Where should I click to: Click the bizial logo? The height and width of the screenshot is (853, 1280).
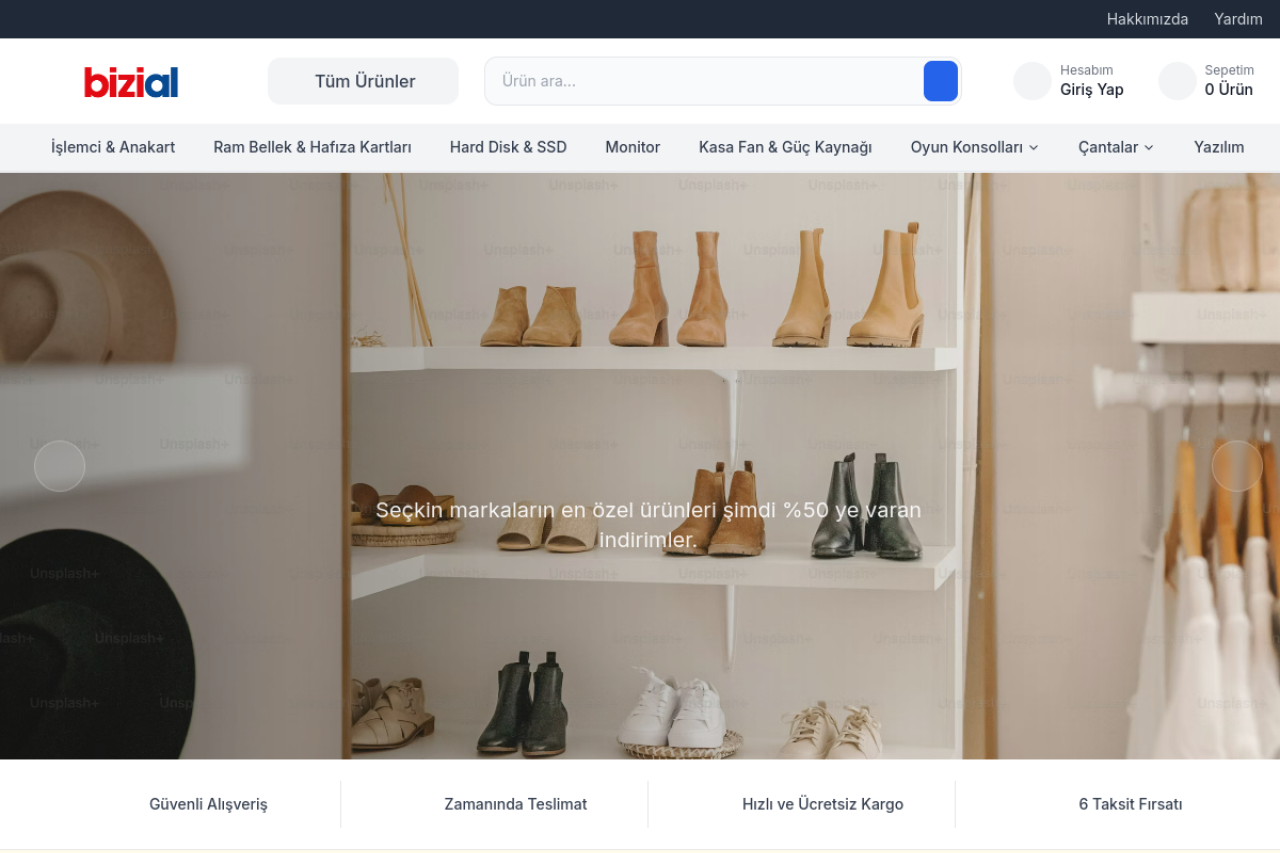point(131,82)
